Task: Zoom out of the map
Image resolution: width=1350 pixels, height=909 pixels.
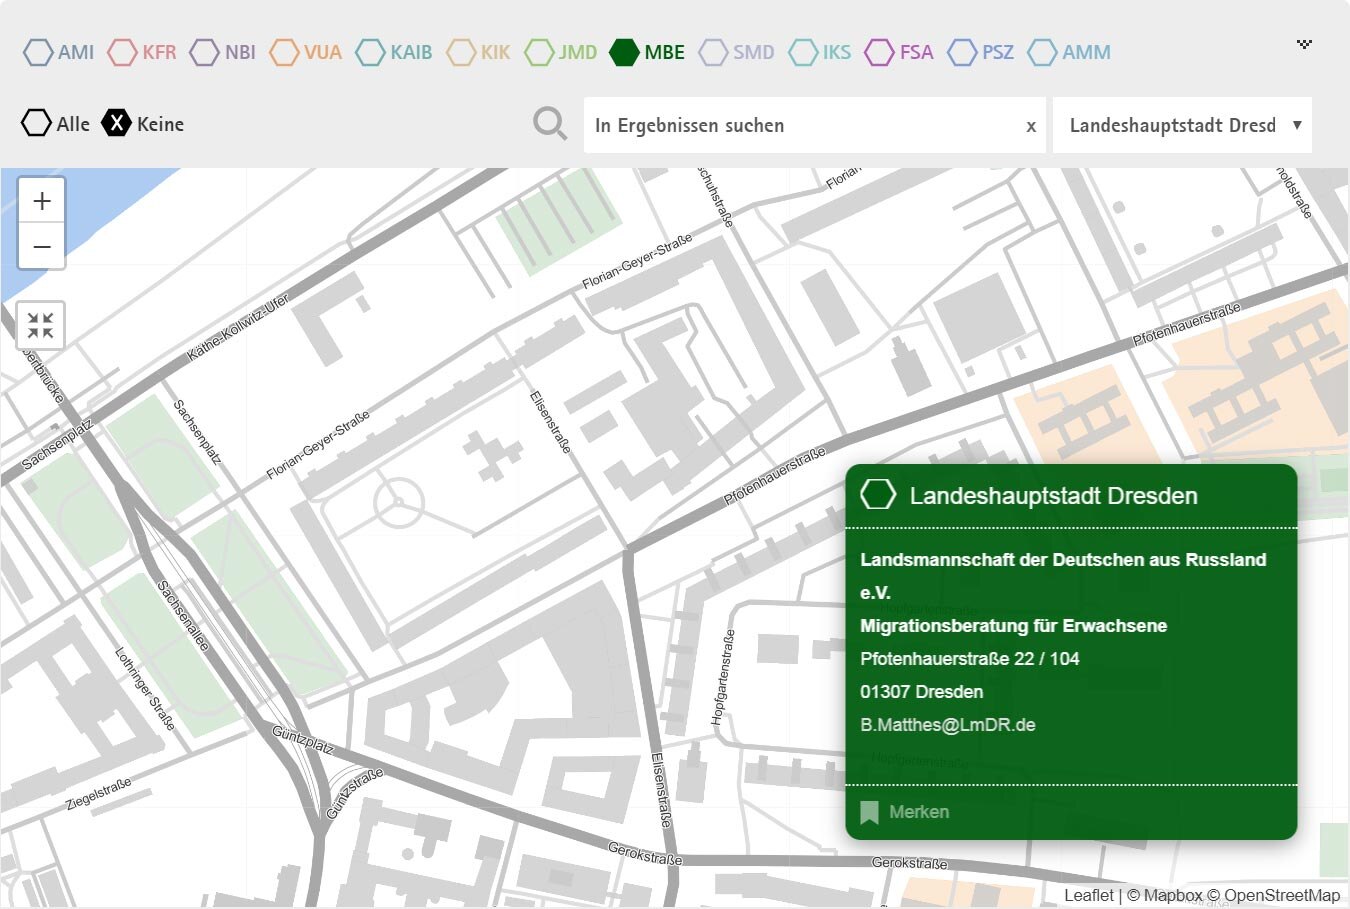Action: (42, 247)
